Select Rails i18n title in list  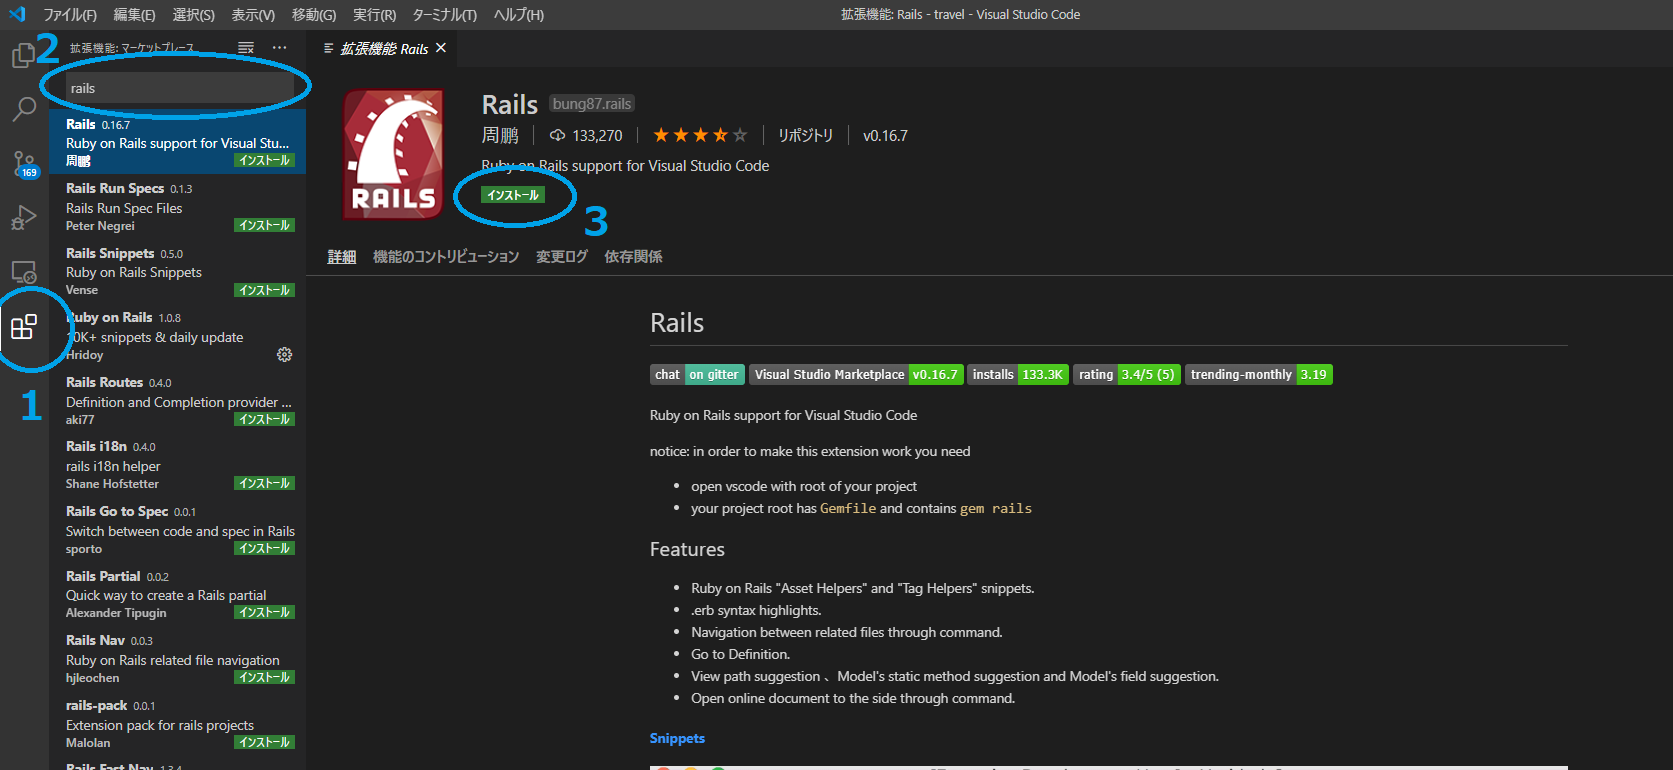(x=96, y=446)
